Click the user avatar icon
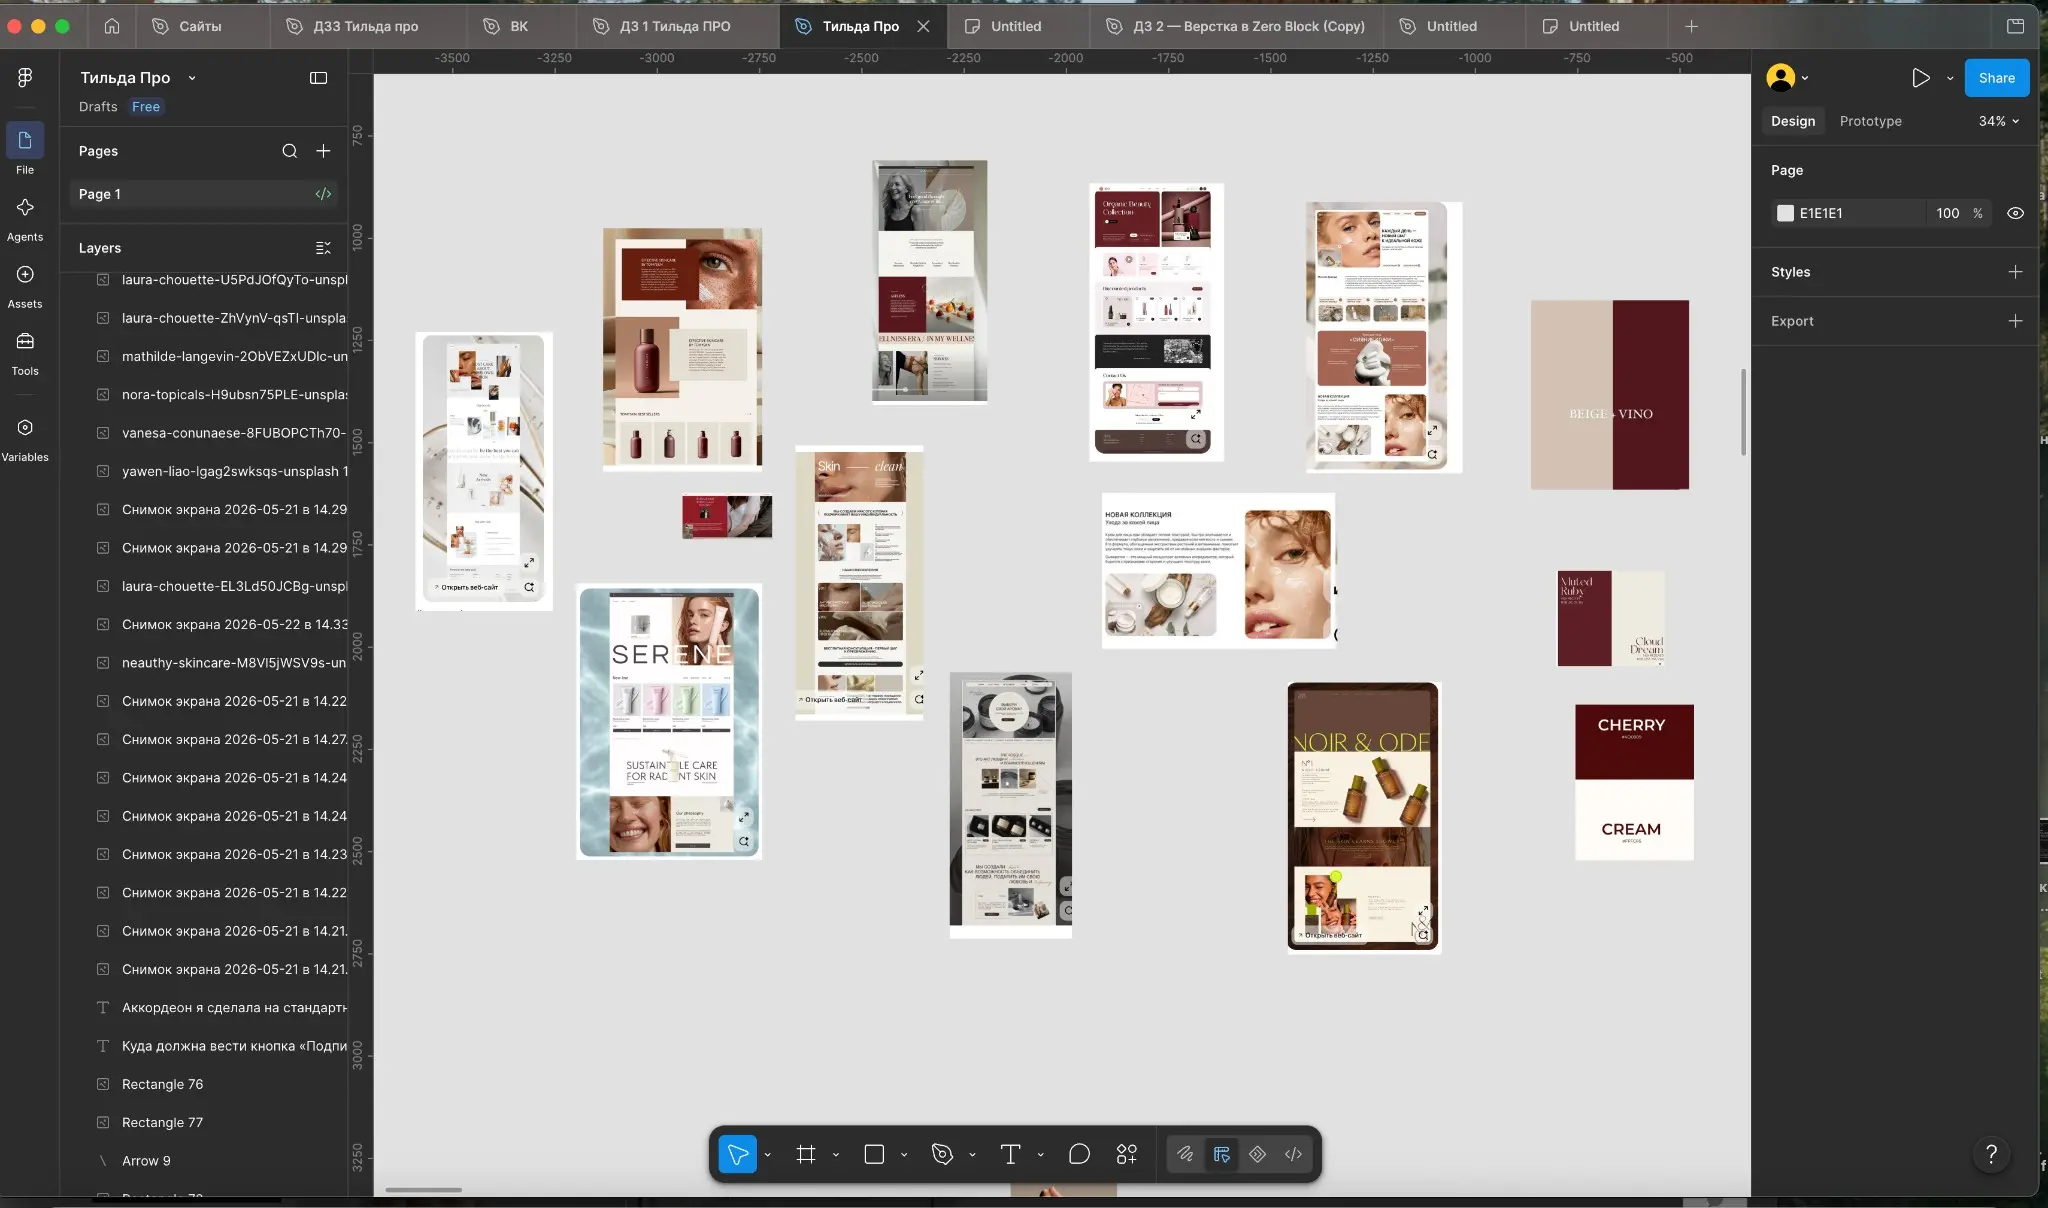 pyautogui.click(x=1780, y=78)
